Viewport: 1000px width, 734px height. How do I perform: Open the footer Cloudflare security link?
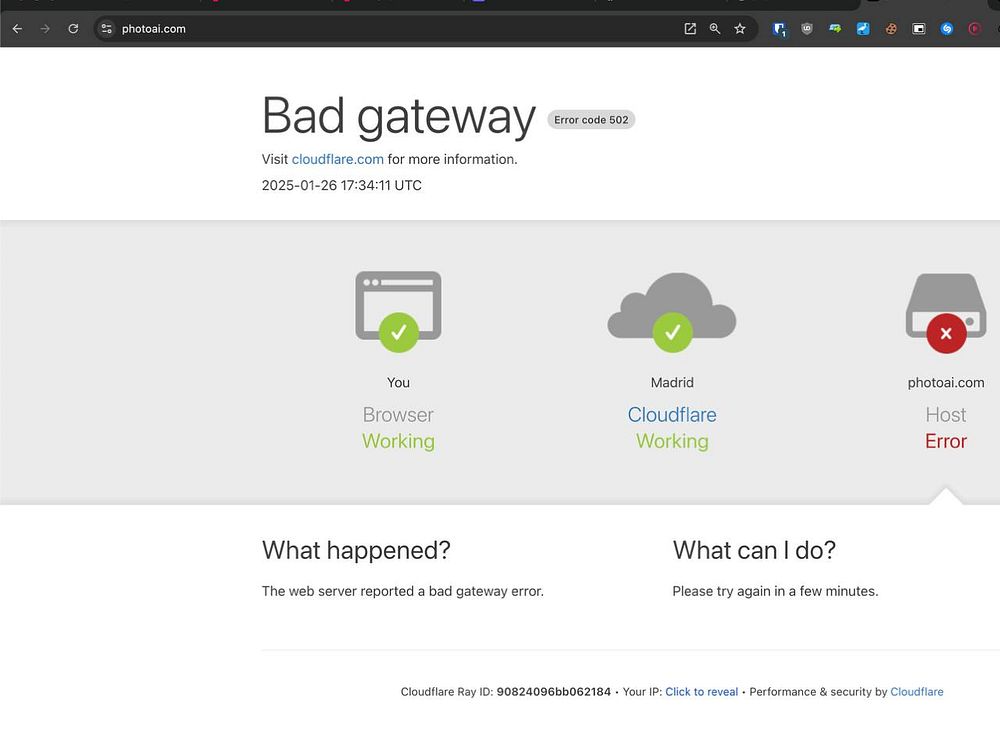(x=916, y=692)
